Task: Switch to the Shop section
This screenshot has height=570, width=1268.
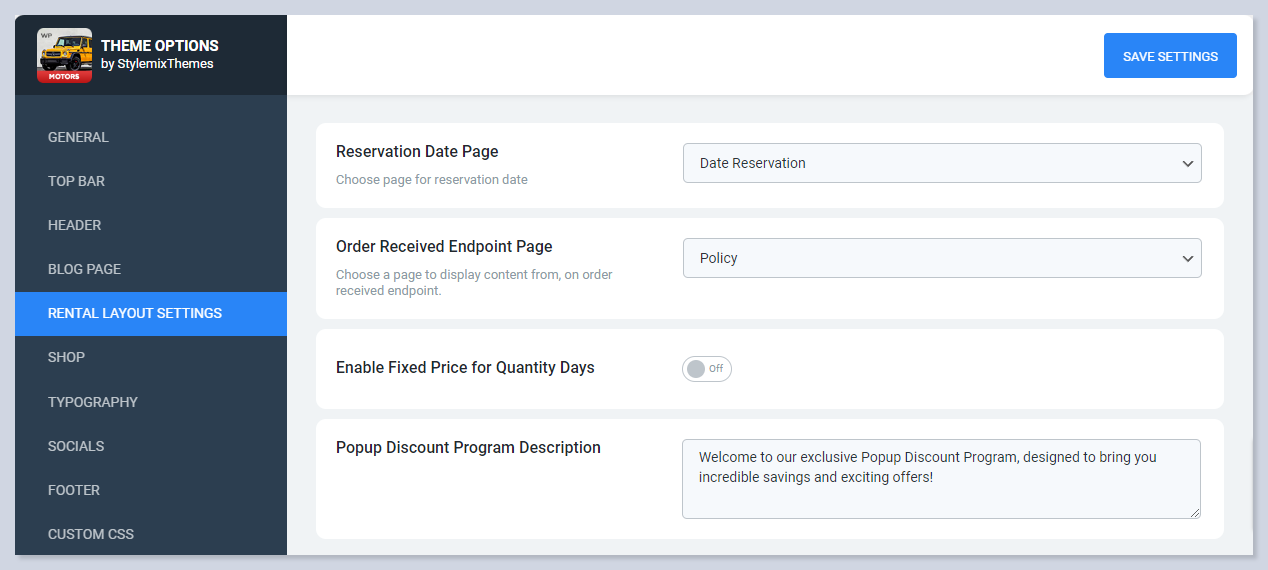Action: (66, 357)
